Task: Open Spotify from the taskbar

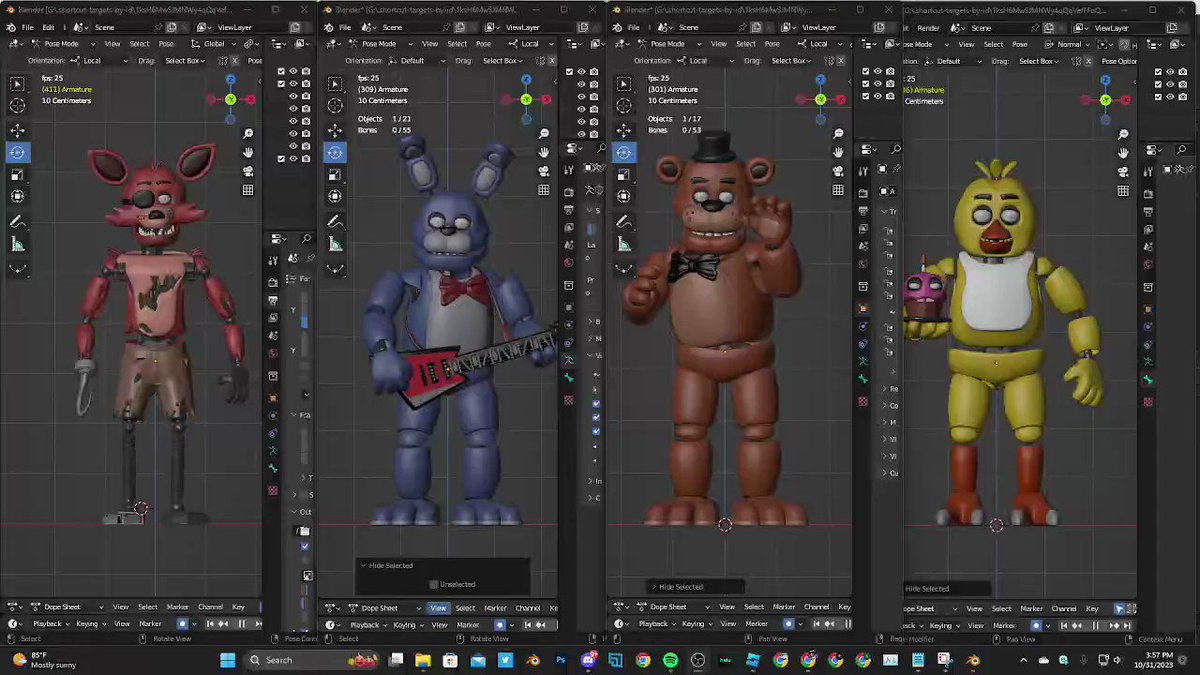Action: point(670,660)
